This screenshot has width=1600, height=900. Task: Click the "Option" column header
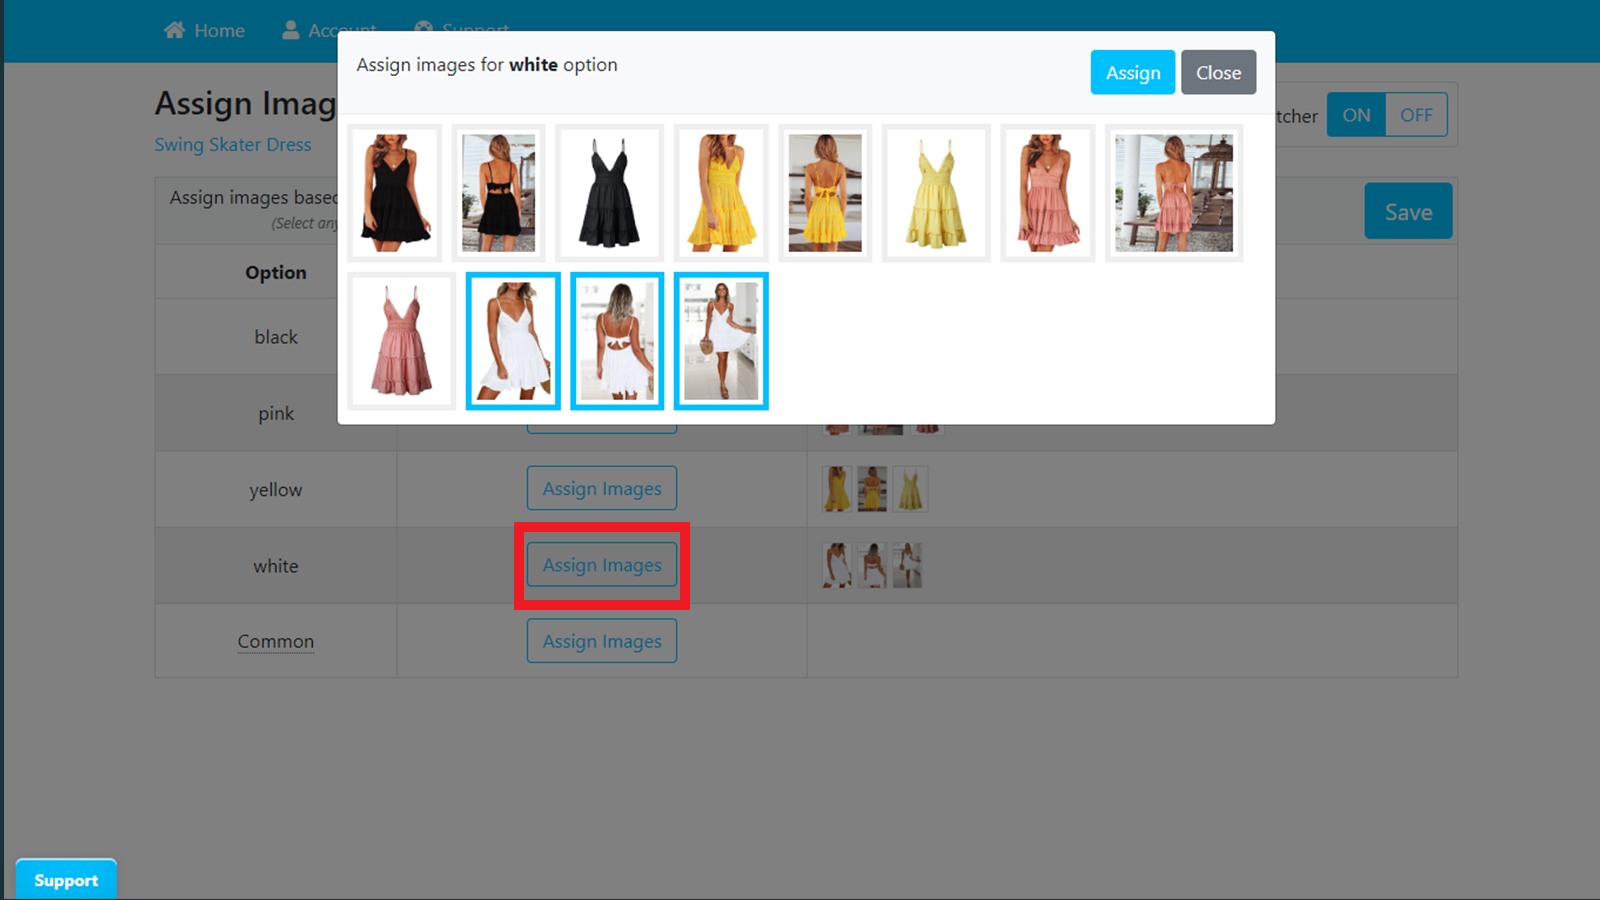click(276, 272)
